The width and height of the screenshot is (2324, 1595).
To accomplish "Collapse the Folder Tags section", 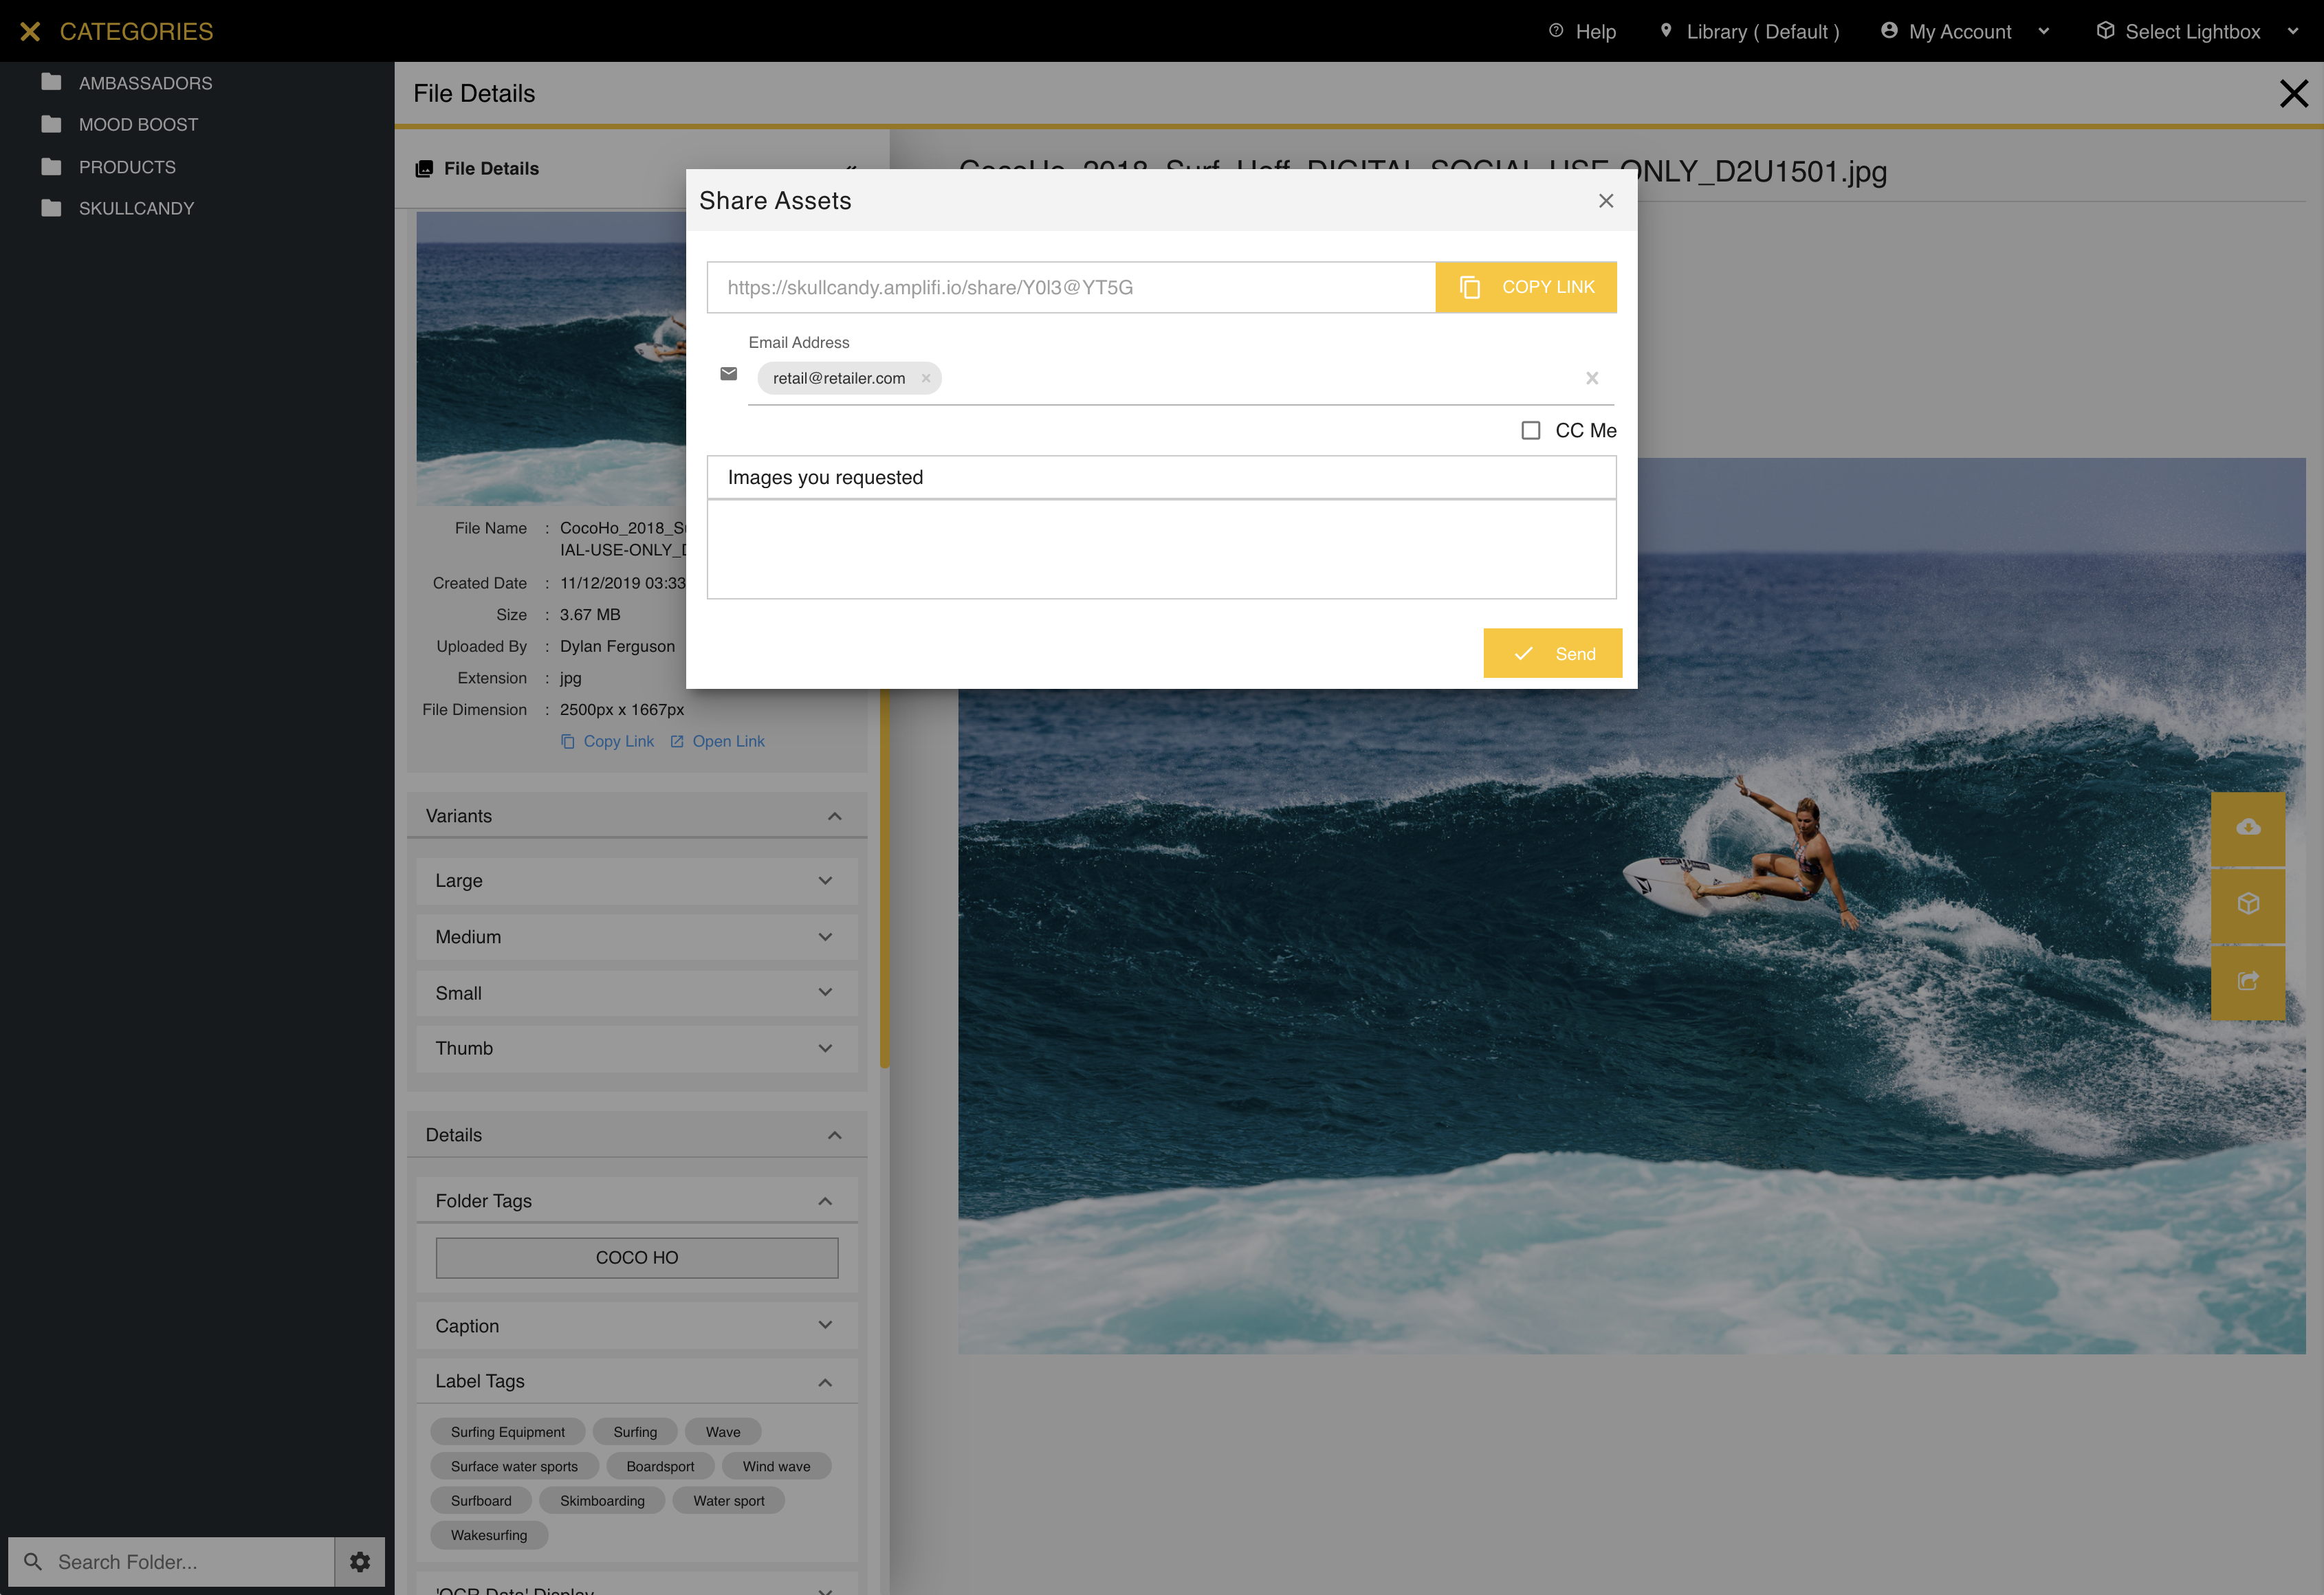I will tap(826, 1202).
